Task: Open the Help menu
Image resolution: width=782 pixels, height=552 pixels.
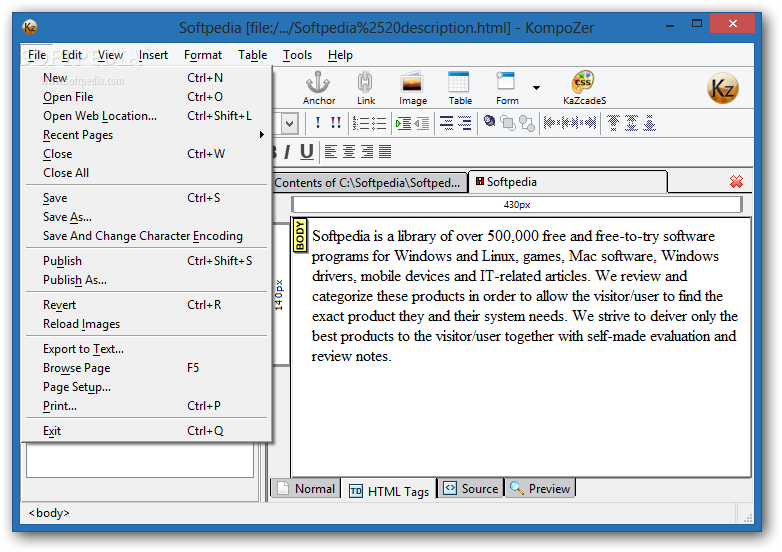Action: pyautogui.click(x=340, y=55)
